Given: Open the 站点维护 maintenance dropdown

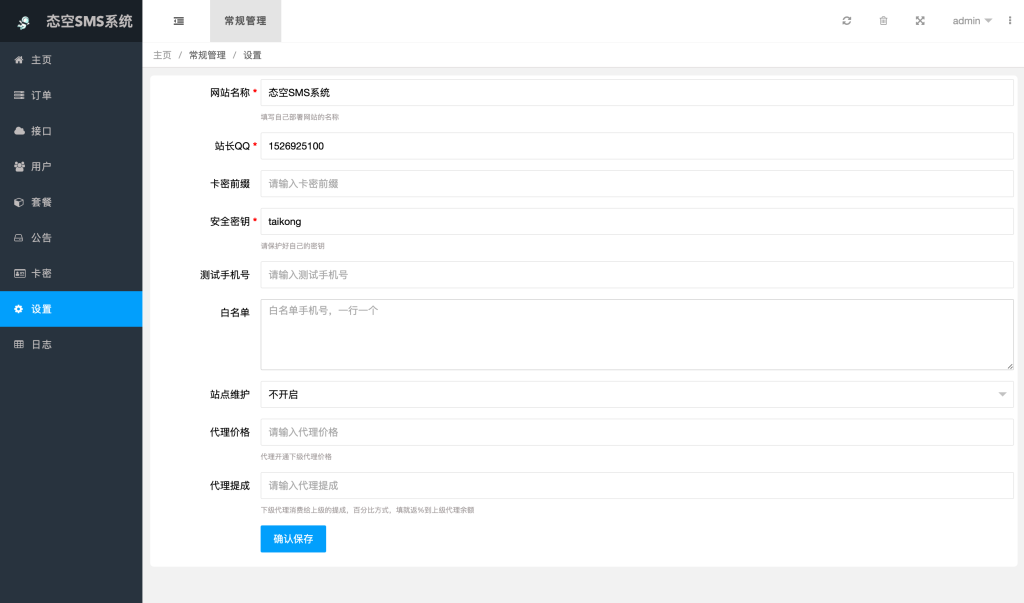Looking at the screenshot, I should pyautogui.click(x=636, y=394).
